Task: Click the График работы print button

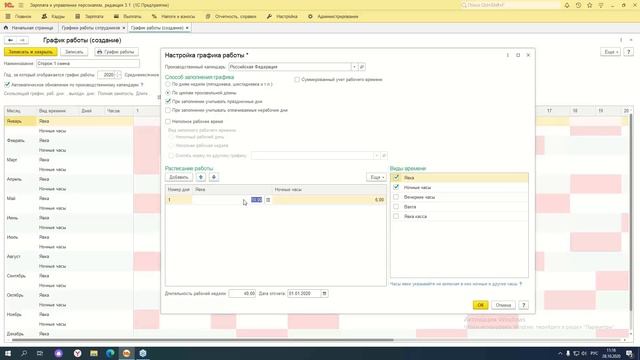Action: (116, 52)
